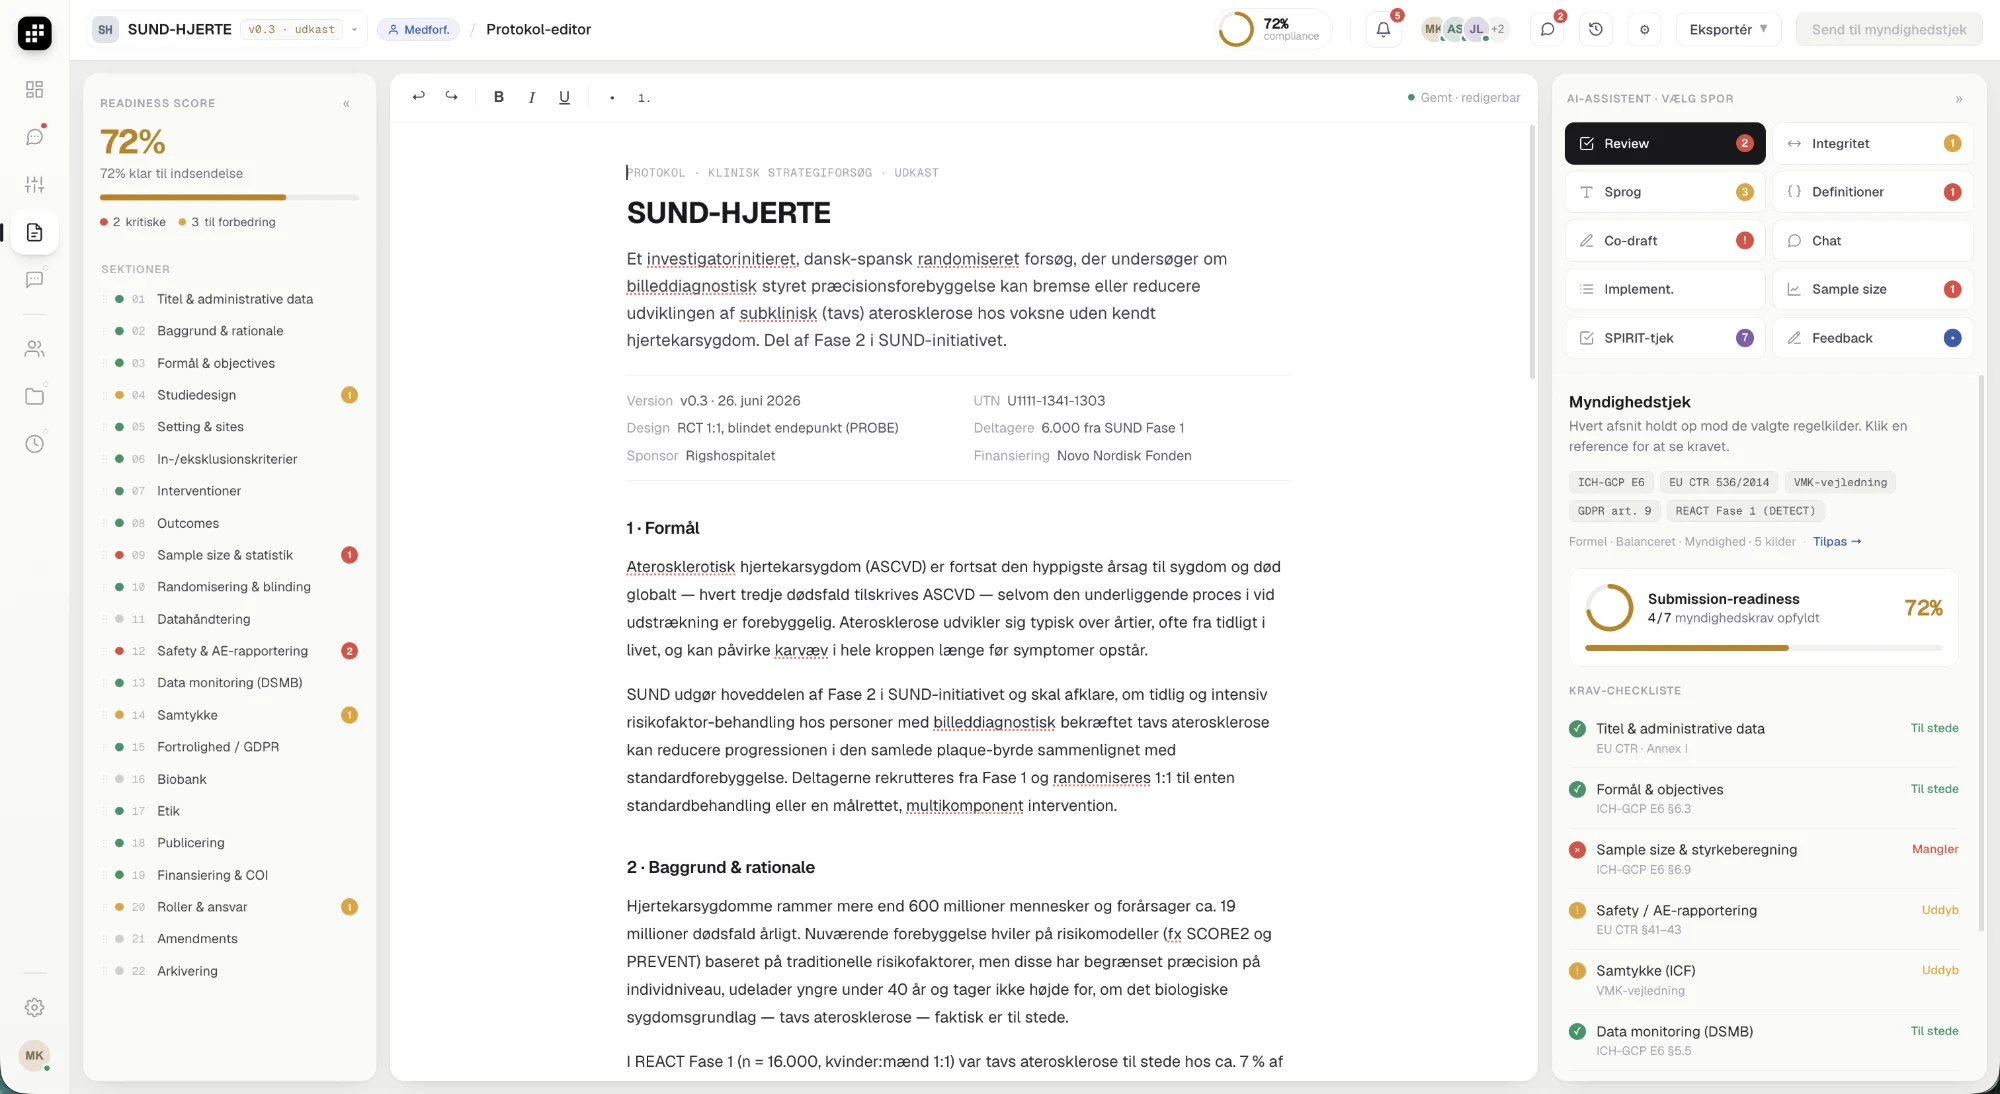Open Data monitoring (DSMB) checklist item
The image size is (2000, 1094).
[x=1763, y=1040]
